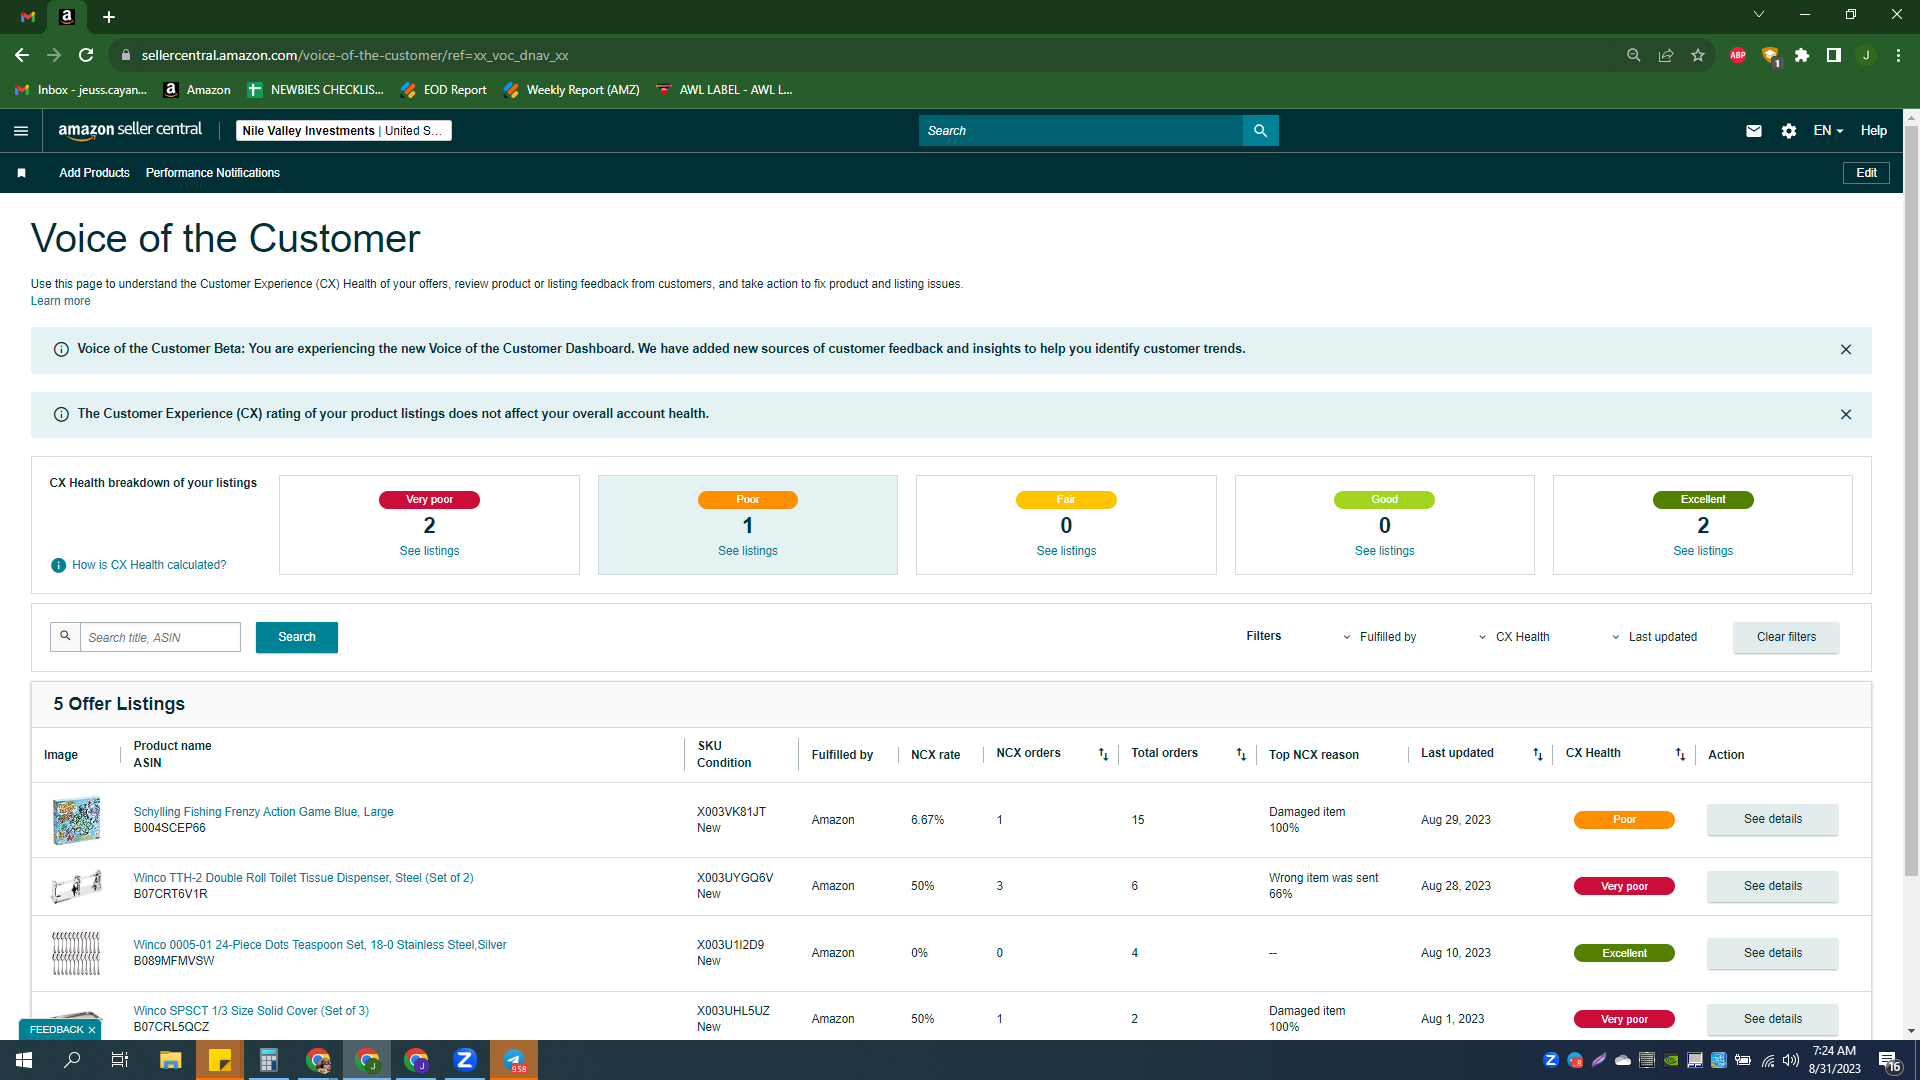Open the EN language dropdown
The height and width of the screenshot is (1080, 1920).
(x=1828, y=131)
